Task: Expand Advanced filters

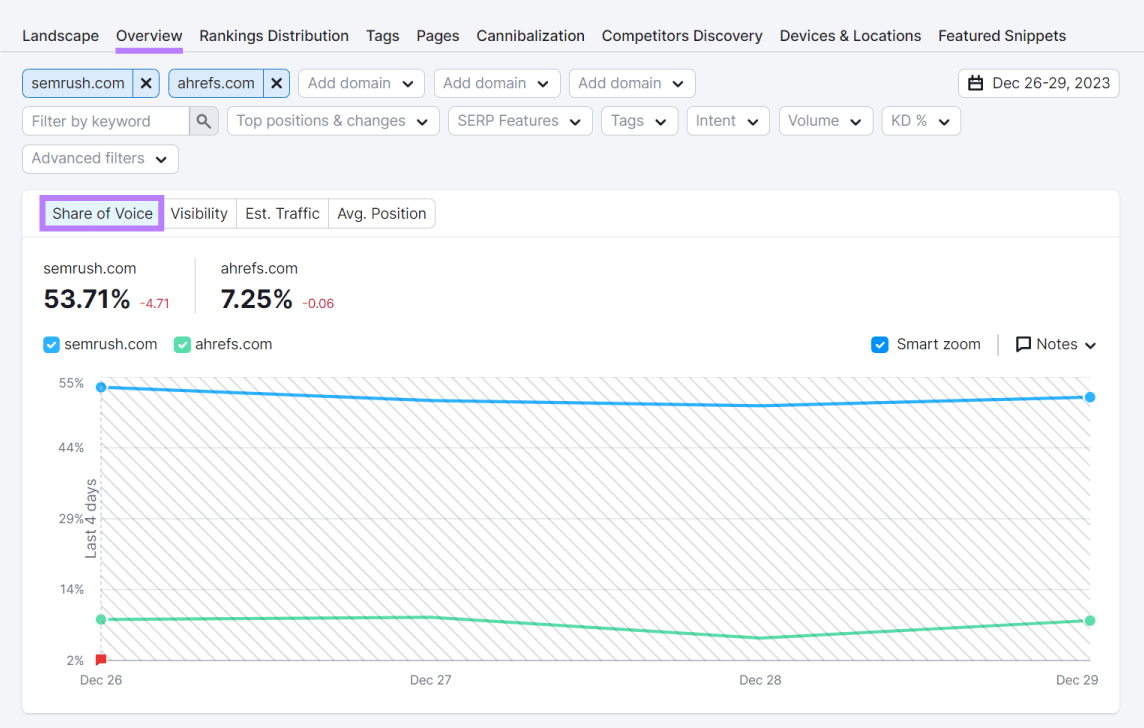Action: pos(100,159)
